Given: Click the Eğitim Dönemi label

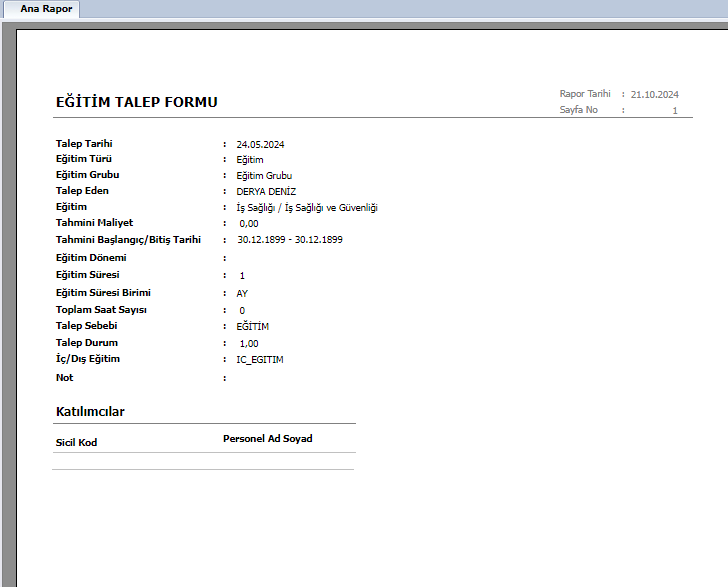Looking at the screenshot, I should pyautogui.click(x=91, y=258).
